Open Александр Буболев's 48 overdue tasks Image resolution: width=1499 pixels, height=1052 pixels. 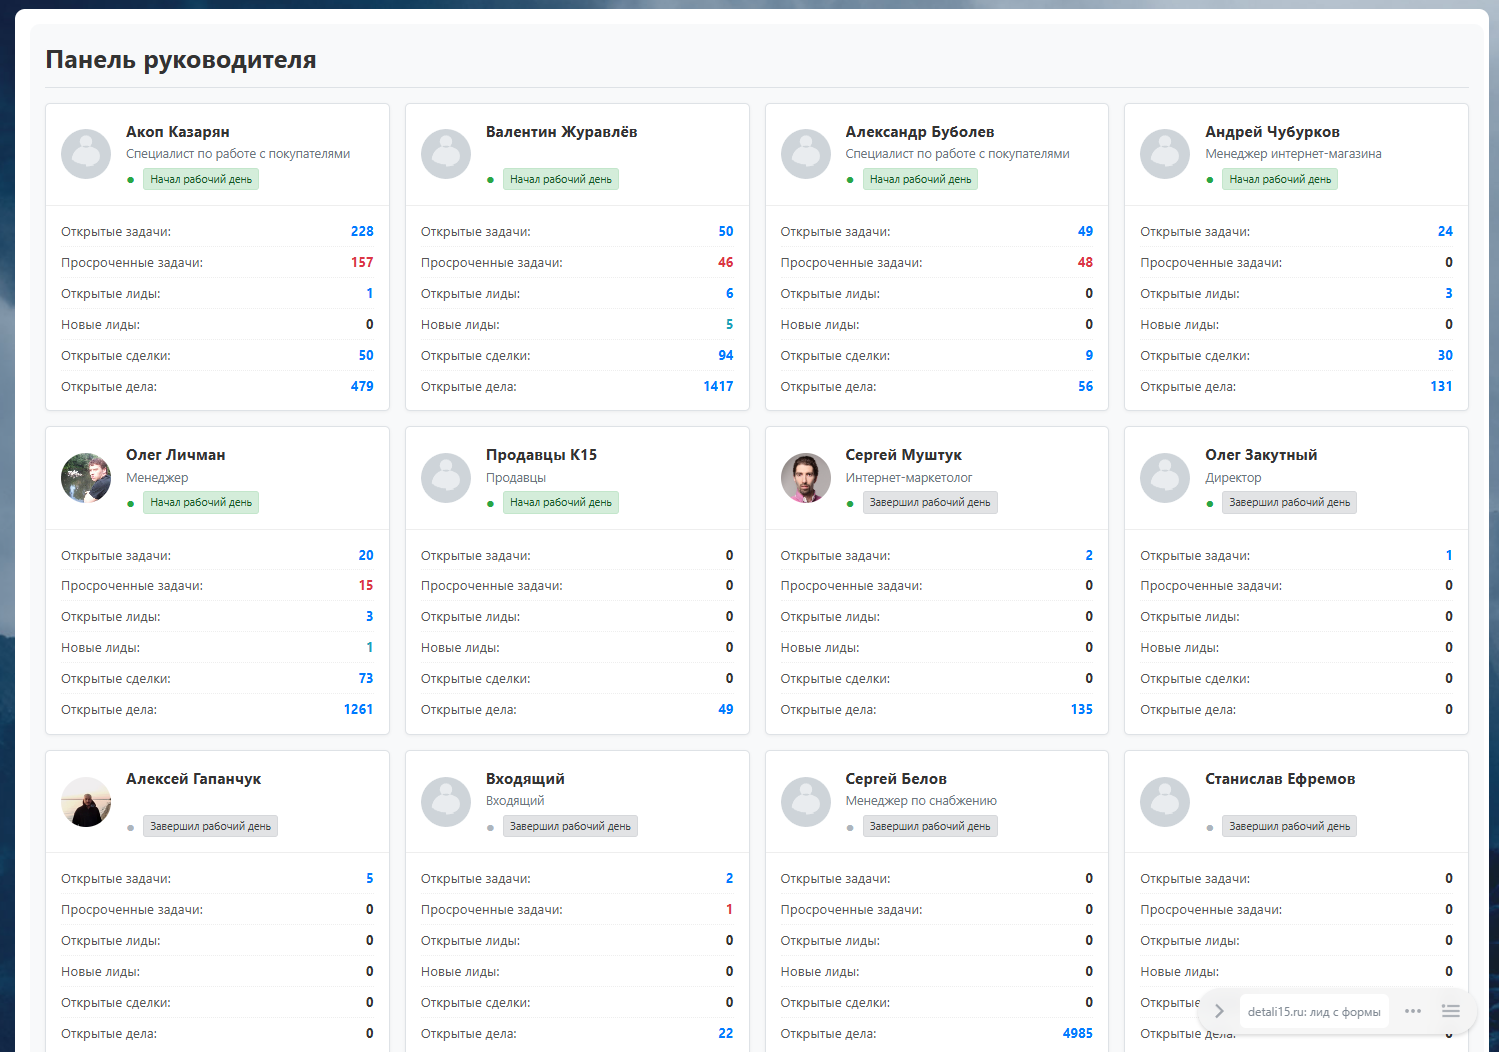[1085, 262]
